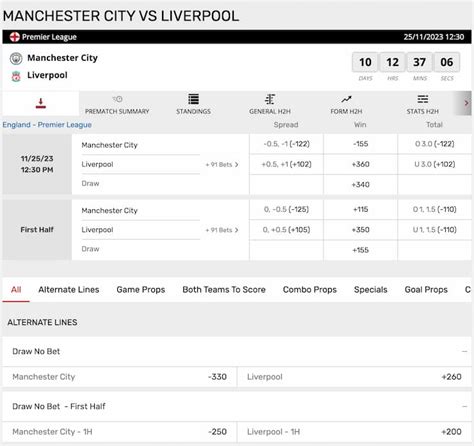The height and width of the screenshot is (446, 474).
Task: Select Under 3.0 total (+102)
Action: 435,164
